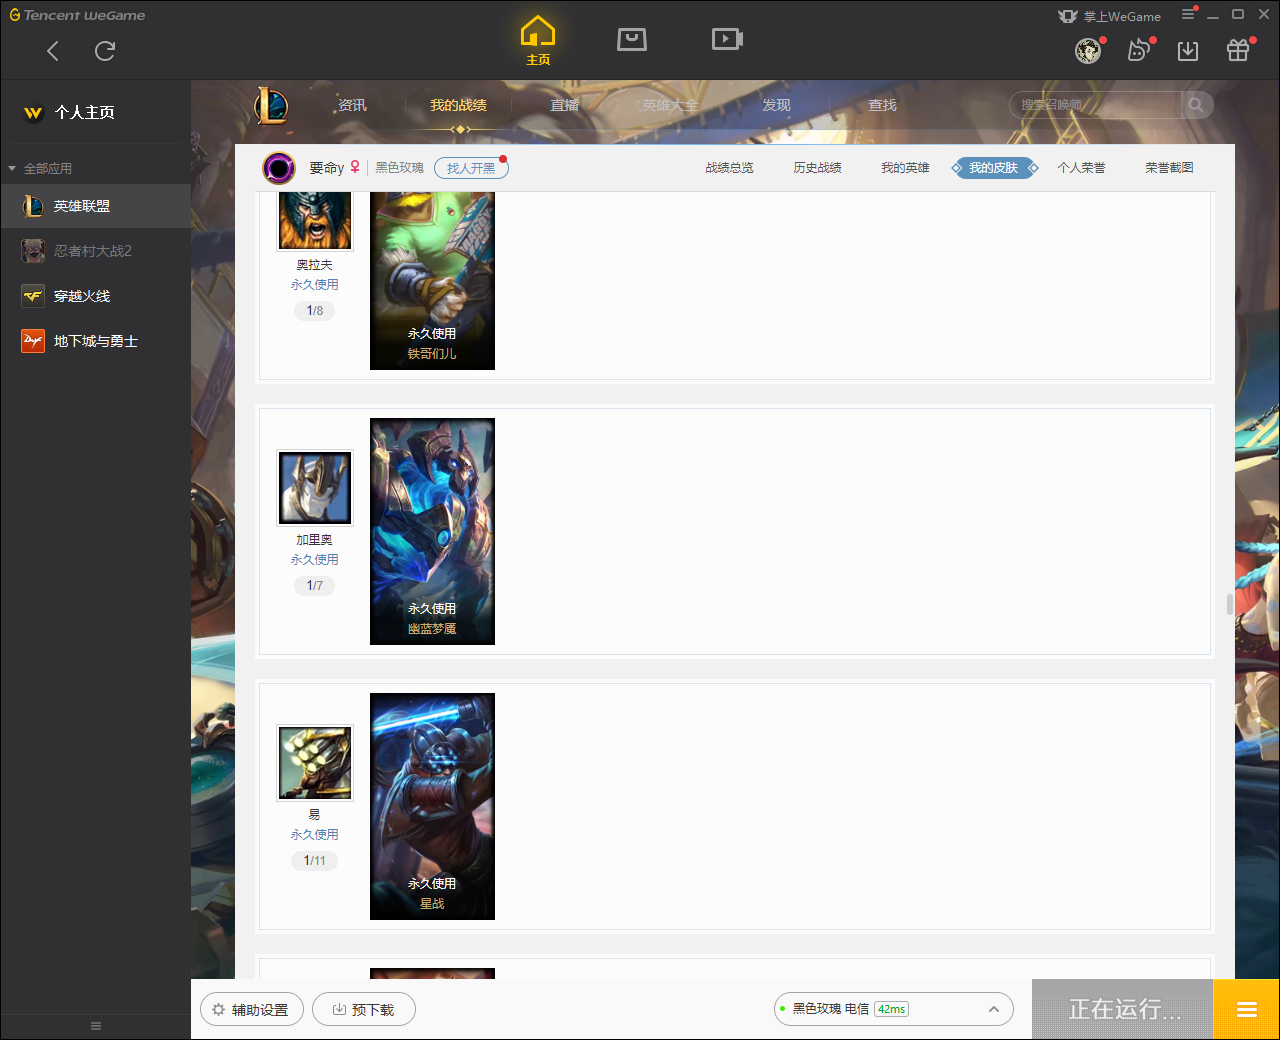Switch to 荣誉截图 sub-tab

[x=1169, y=168]
